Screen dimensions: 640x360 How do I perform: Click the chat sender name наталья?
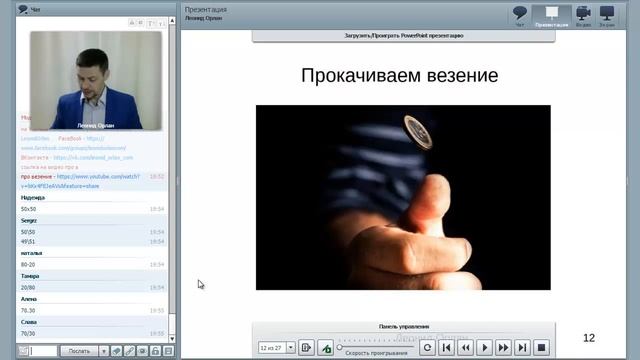[31, 253]
